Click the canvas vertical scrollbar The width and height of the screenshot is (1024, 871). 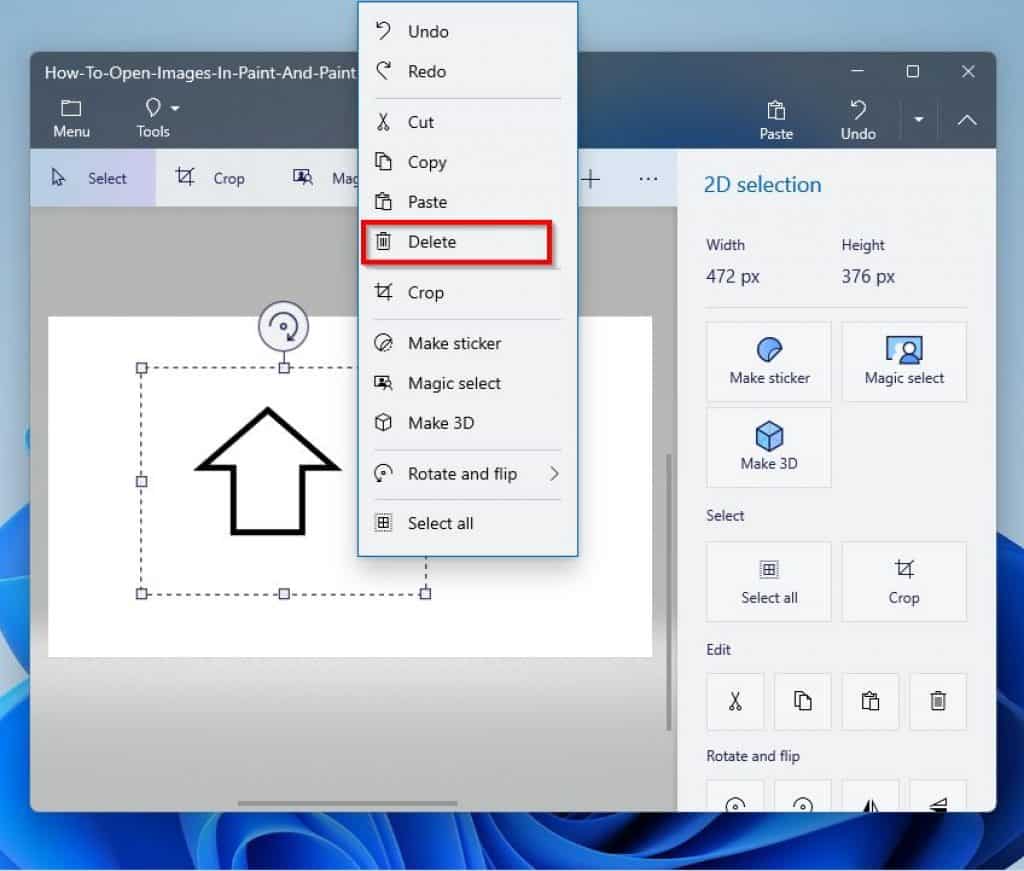[669, 592]
